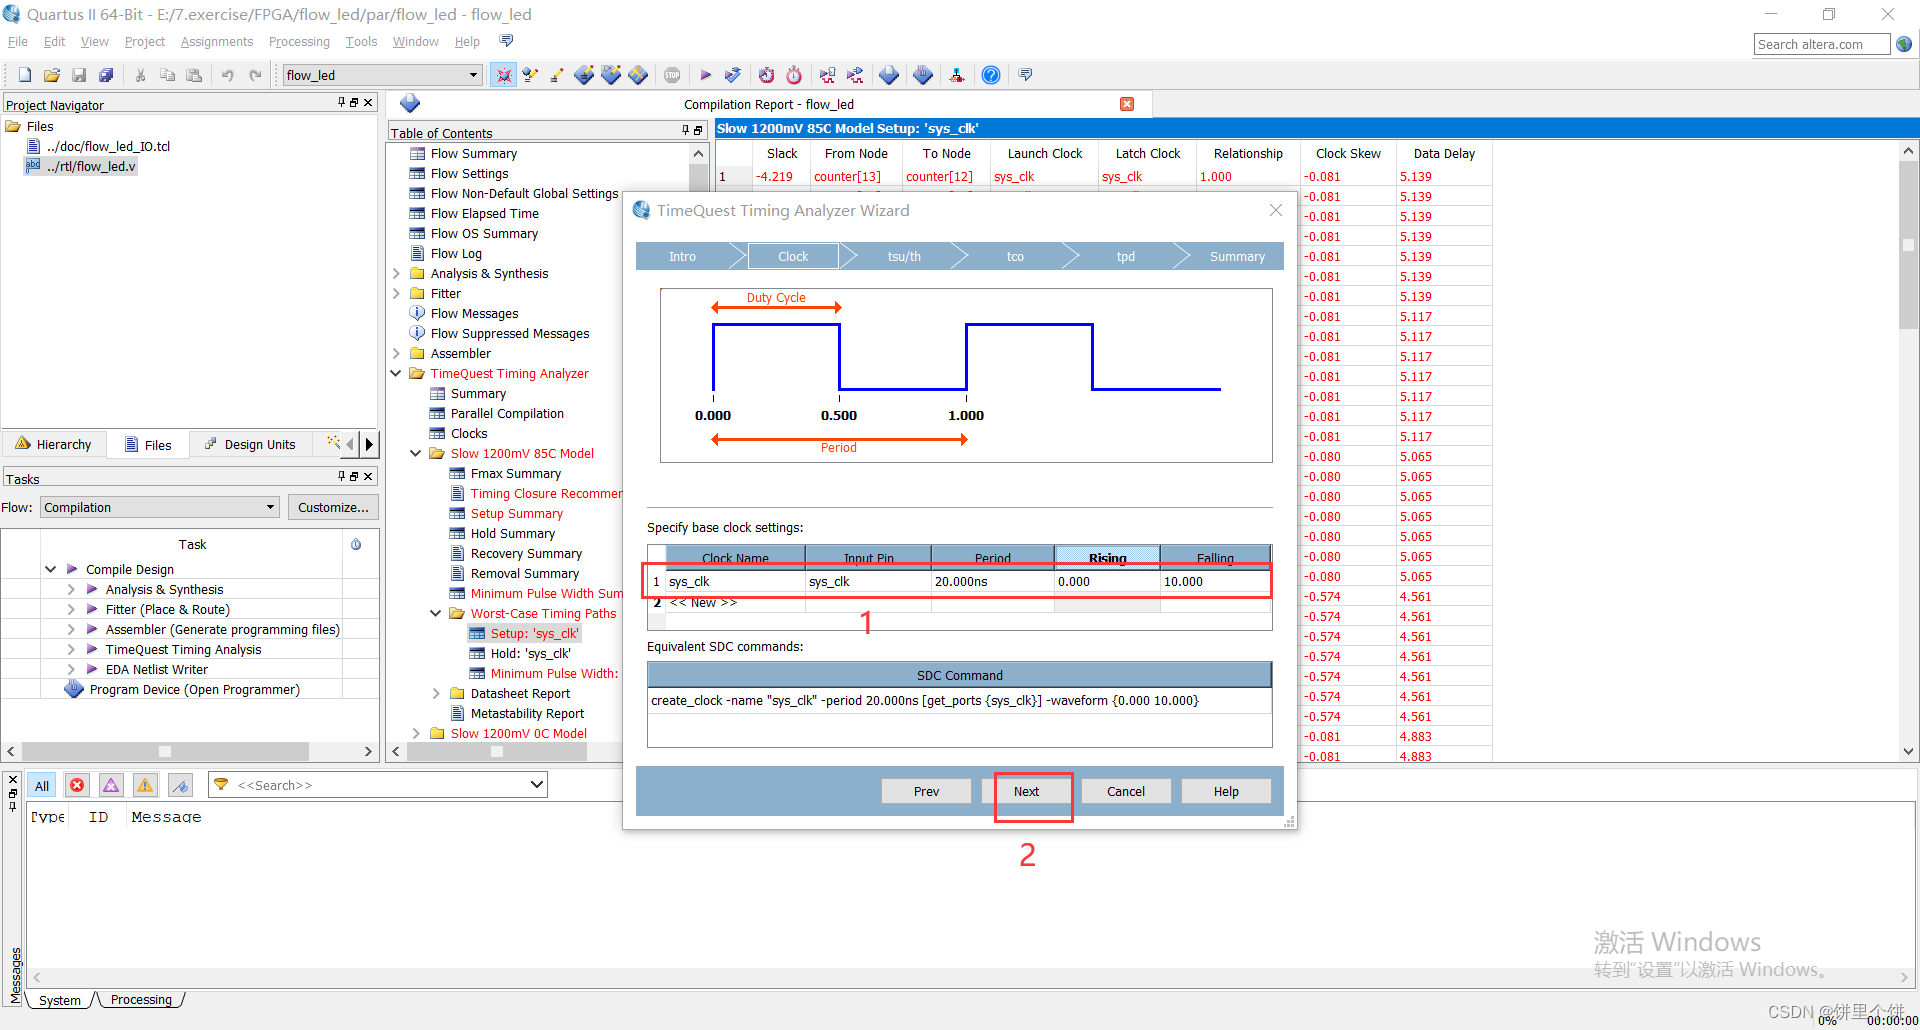Filter messages by error icon
This screenshot has height=1030, width=1920.
click(77, 785)
